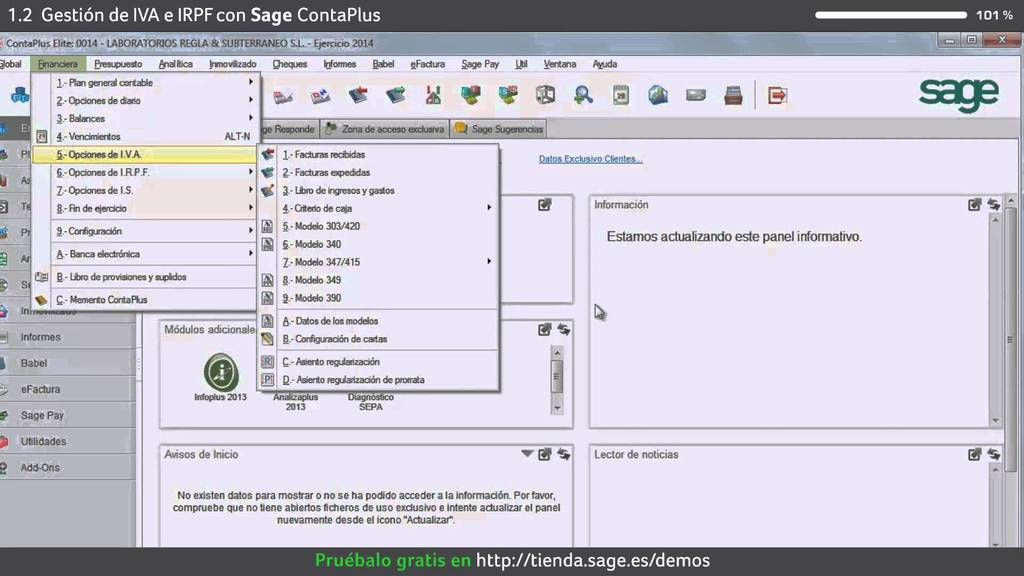Click the blue S stacked cubes toolbar icon
Image resolution: width=1024 pixels, height=576 pixels.
508,95
